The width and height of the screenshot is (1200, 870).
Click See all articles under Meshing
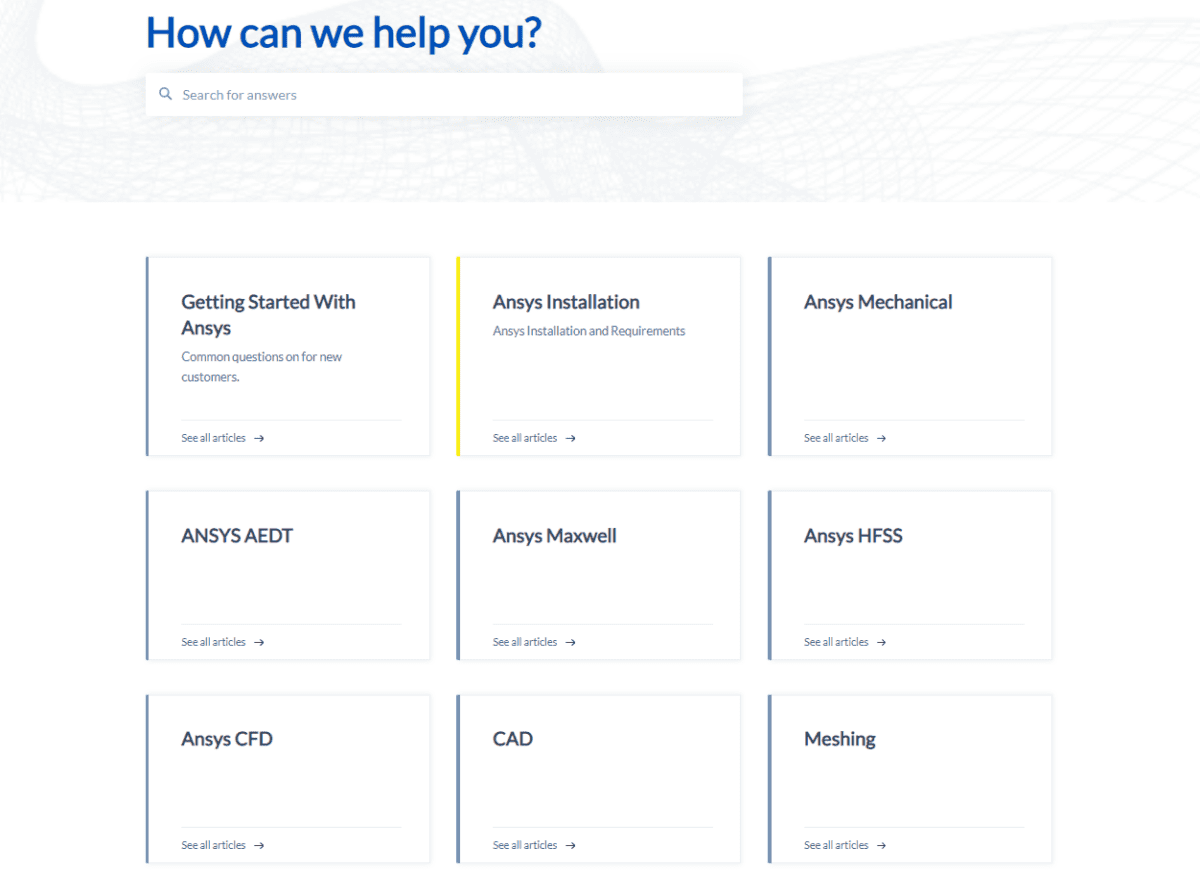point(836,845)
